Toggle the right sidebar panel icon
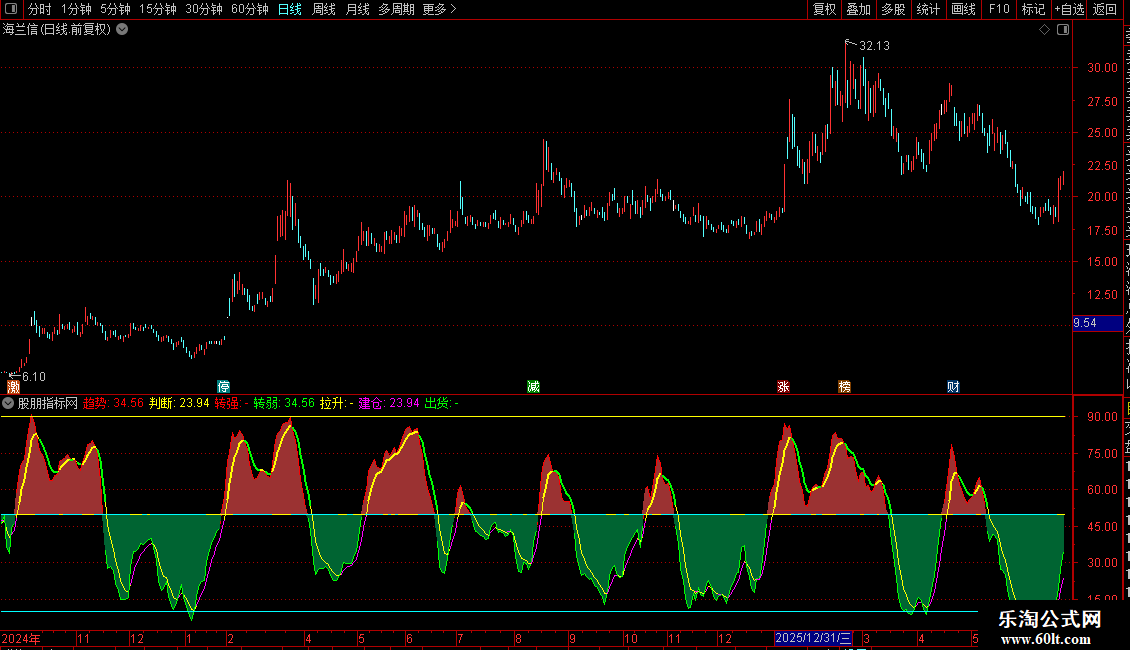 (1063, 30)
